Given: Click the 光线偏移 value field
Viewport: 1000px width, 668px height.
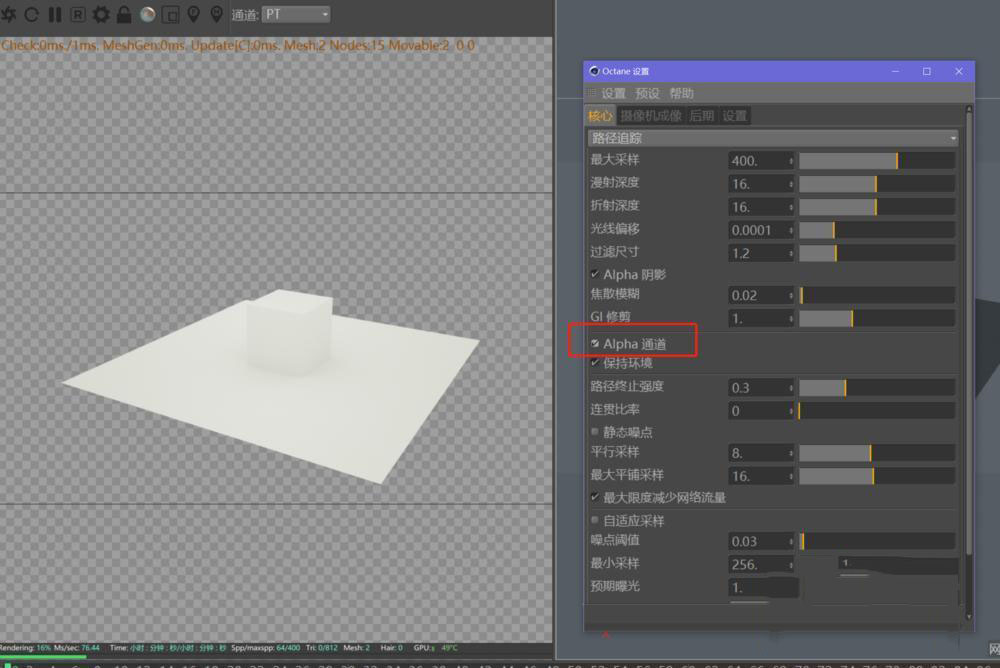Looking at the screenshot, I should click(x=757, y=230).
